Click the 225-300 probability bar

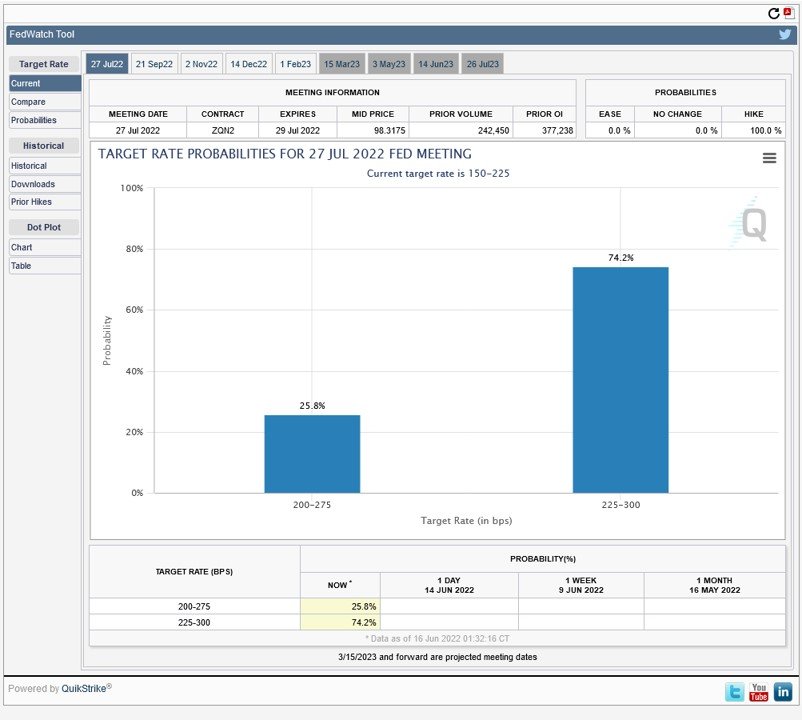pos(620,380)
